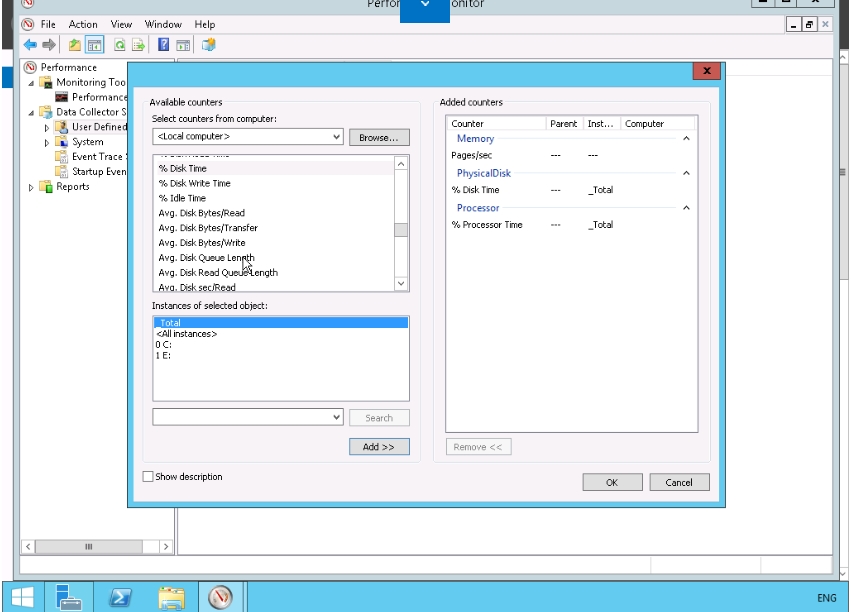Click the counter list scroll down arrow
Viewport: 851px width, 612px height.
click(402, 284)
